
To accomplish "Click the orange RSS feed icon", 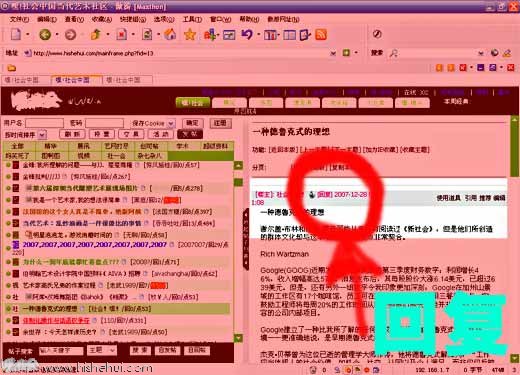I will point(321,35).
